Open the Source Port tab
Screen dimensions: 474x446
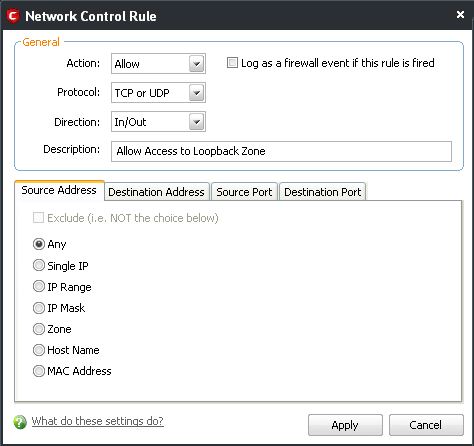(x=244, y=192)
